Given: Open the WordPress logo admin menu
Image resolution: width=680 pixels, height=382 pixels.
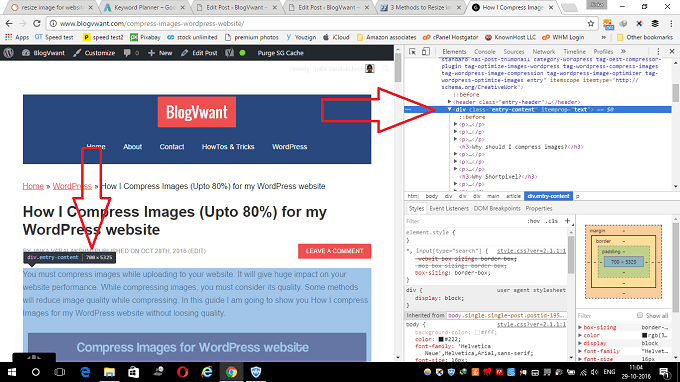Looking at the screenshot, I should (x=8, y=53).
